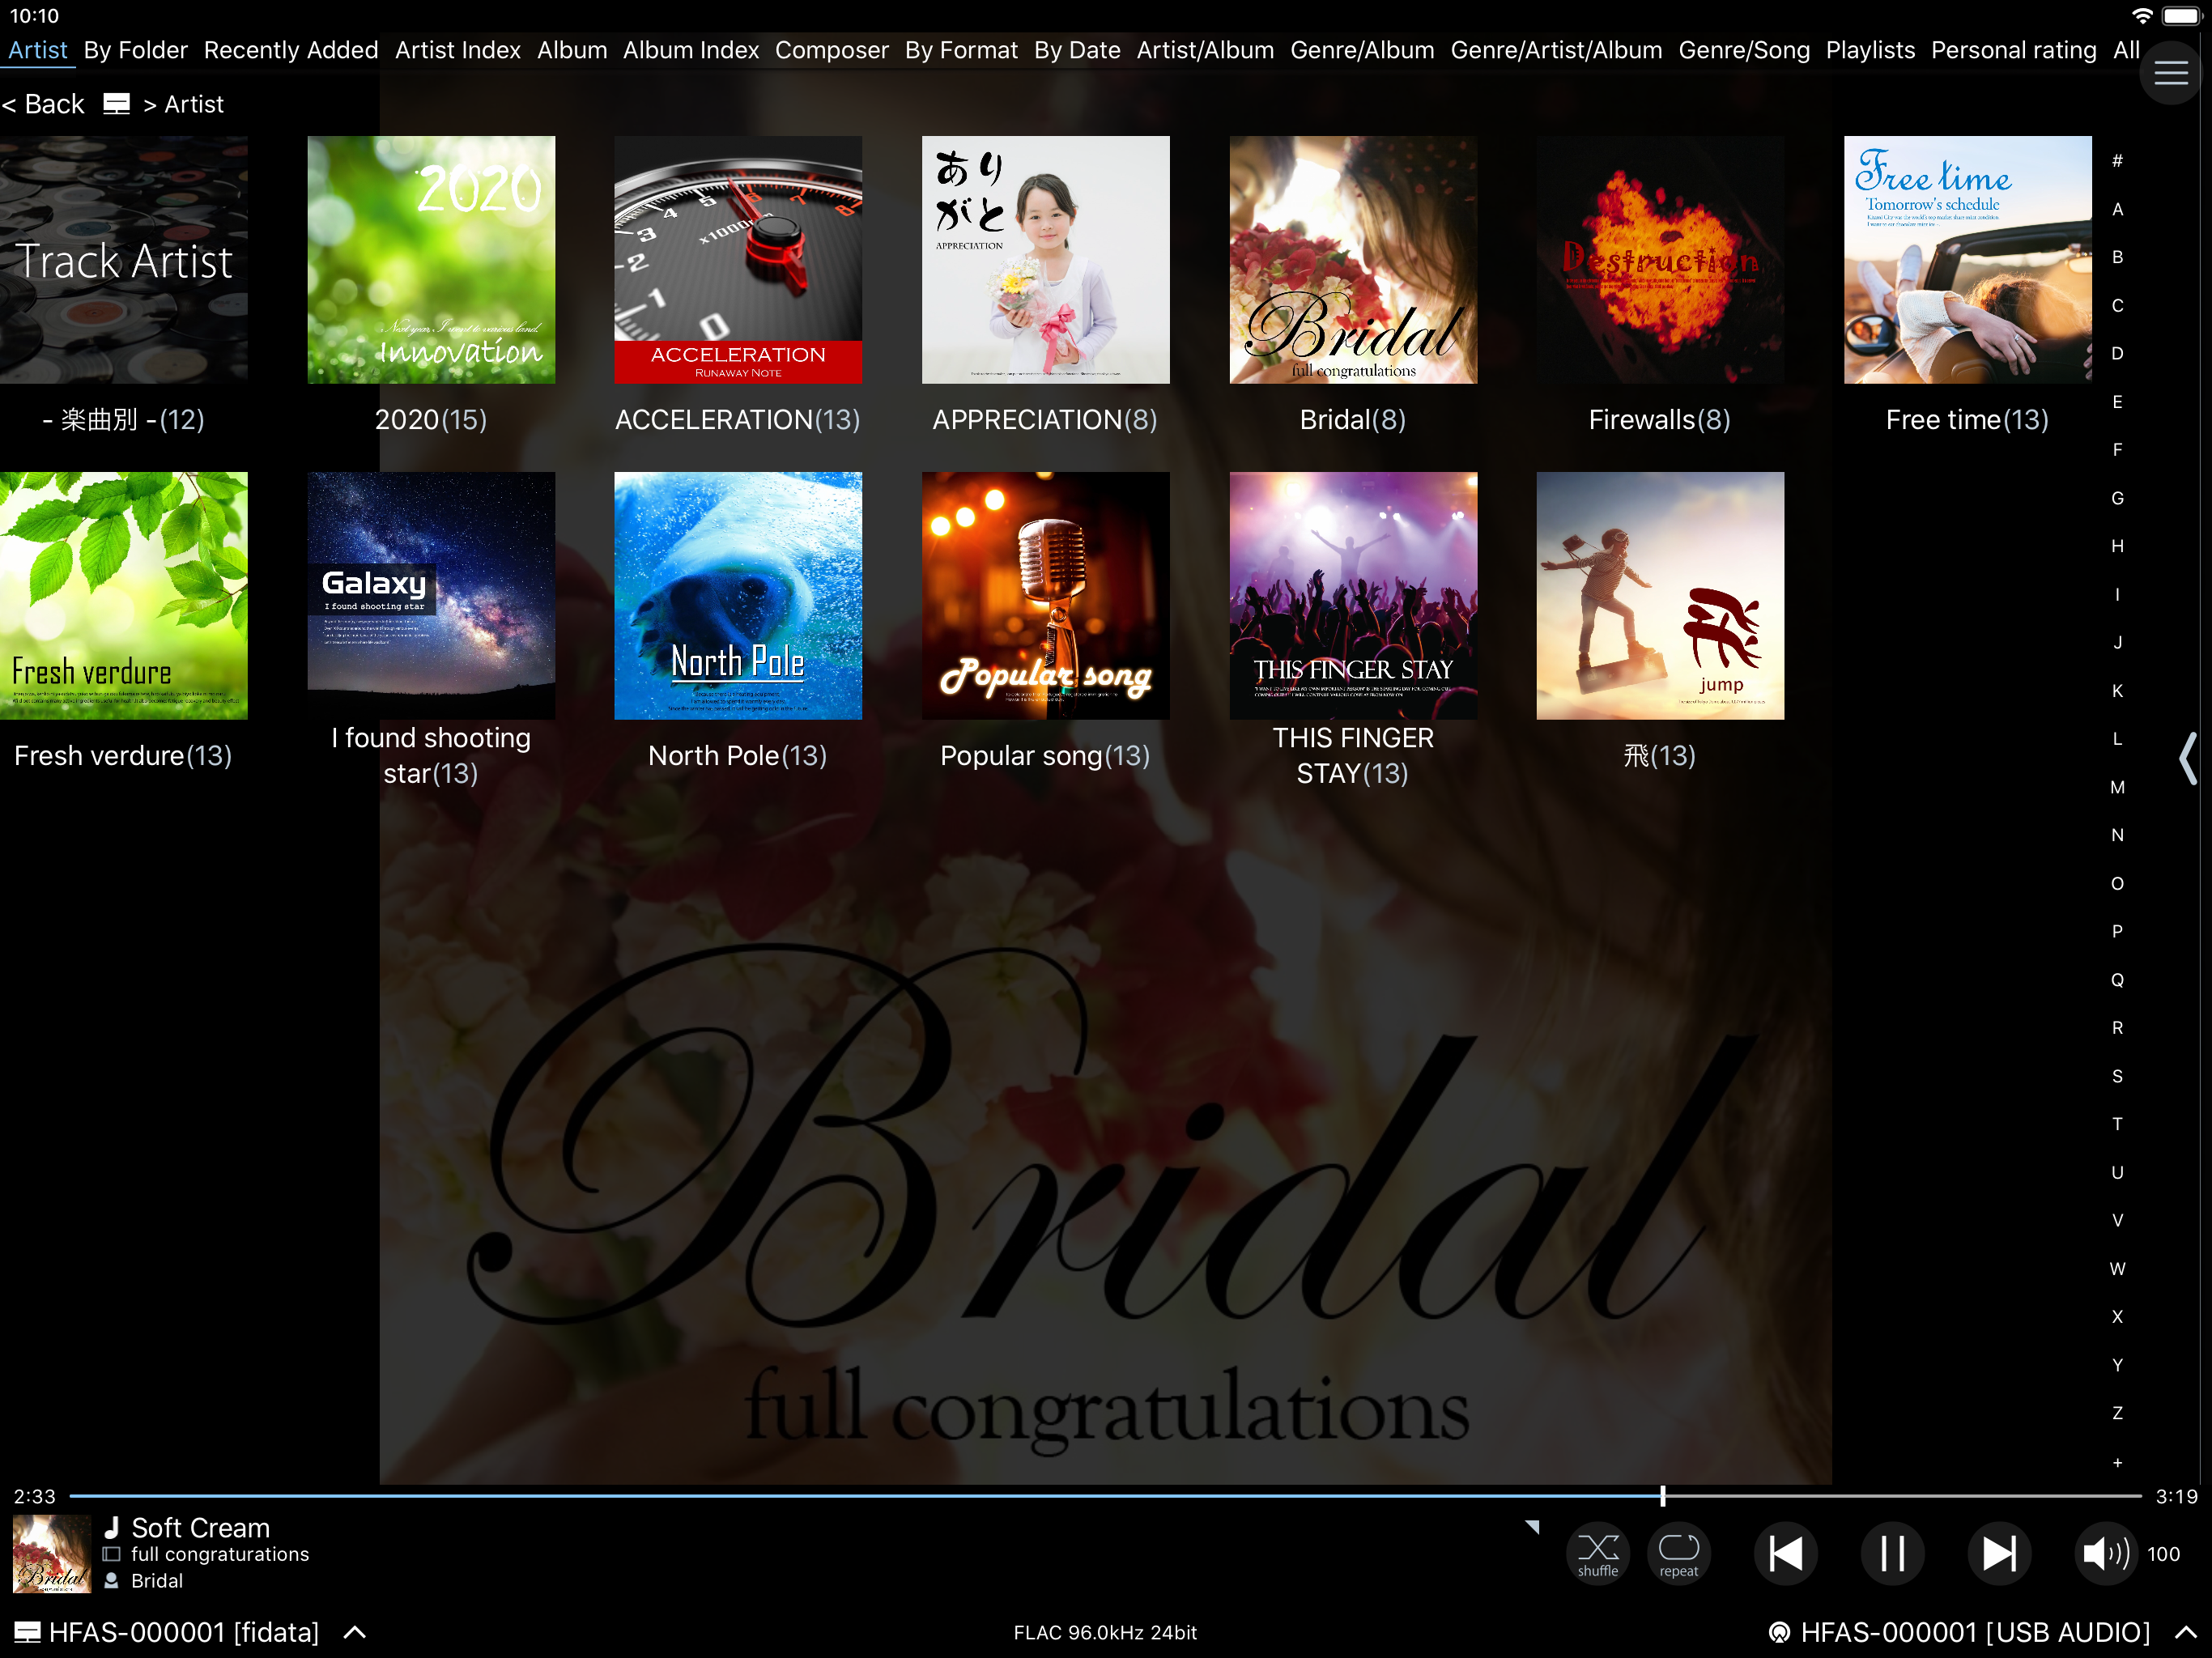Click the music note icon by Soft Cream

point(112,1527)
